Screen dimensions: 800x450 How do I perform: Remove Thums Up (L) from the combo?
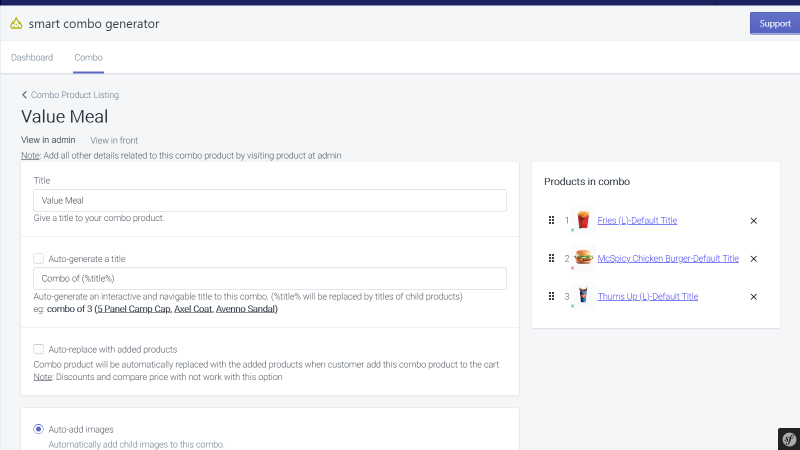pyautogui.click(x=754, y=297)
